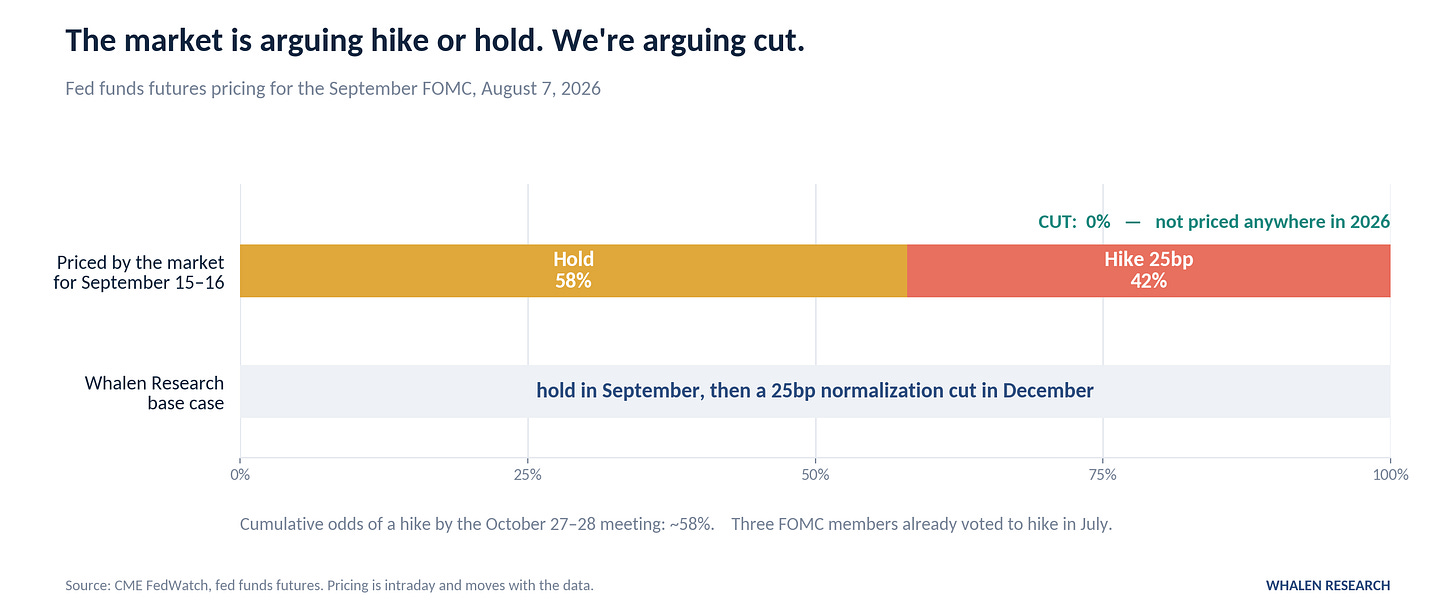This screenshot has width=1456, height=614.
Task: Click the green CUT: 0% annotation
Action: (x=1074, y=222)
